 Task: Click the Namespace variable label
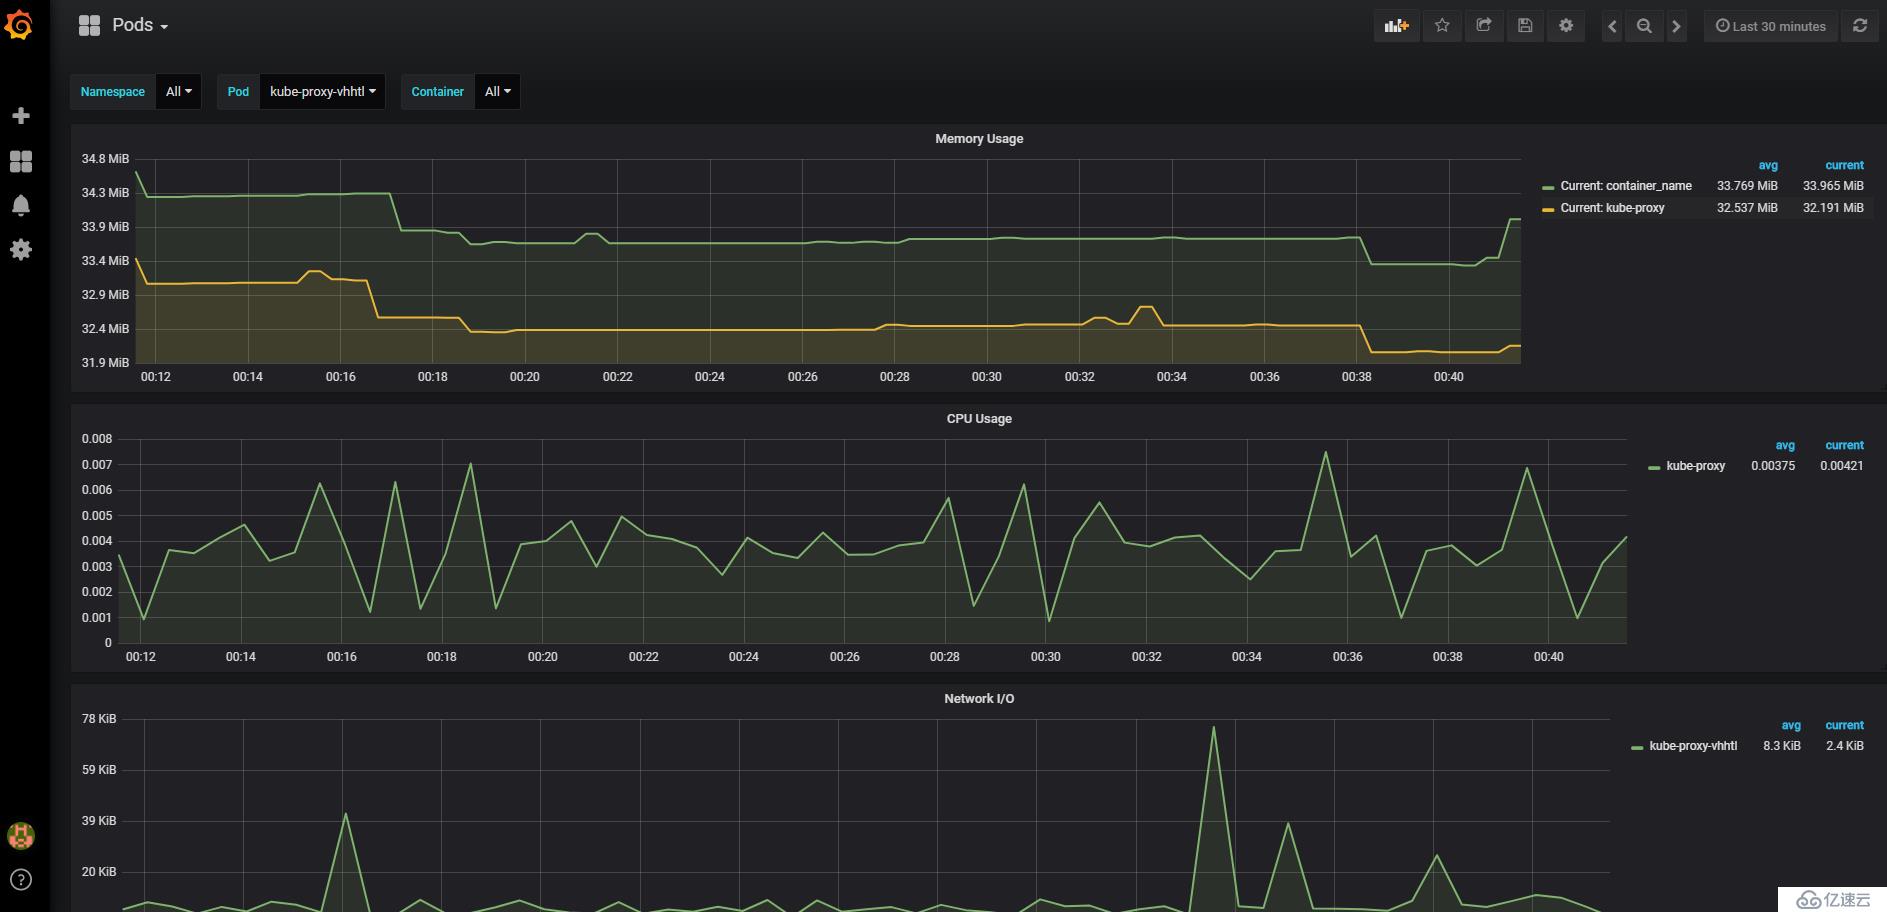[113, 91]
